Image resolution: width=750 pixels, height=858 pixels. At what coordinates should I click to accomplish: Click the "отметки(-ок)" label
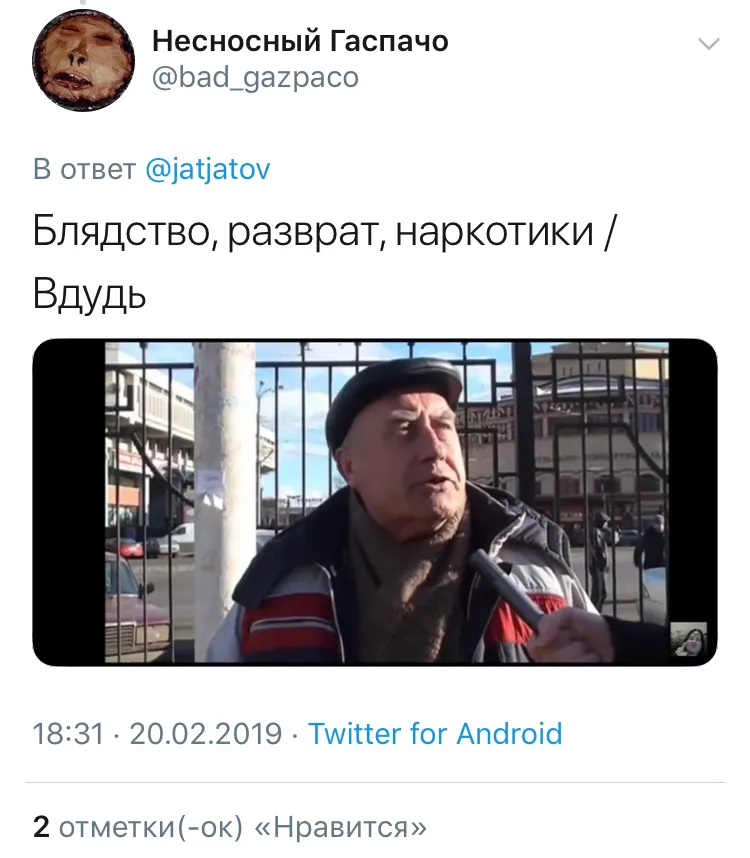pyautogui.click(x=150, y=827)
